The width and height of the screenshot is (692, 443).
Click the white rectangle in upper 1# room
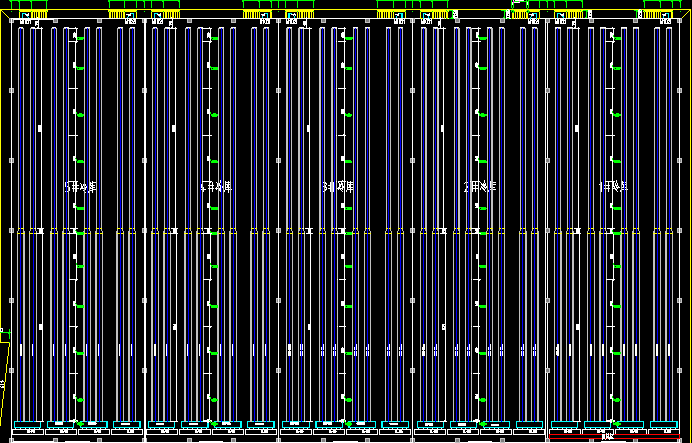coord(576,129)
